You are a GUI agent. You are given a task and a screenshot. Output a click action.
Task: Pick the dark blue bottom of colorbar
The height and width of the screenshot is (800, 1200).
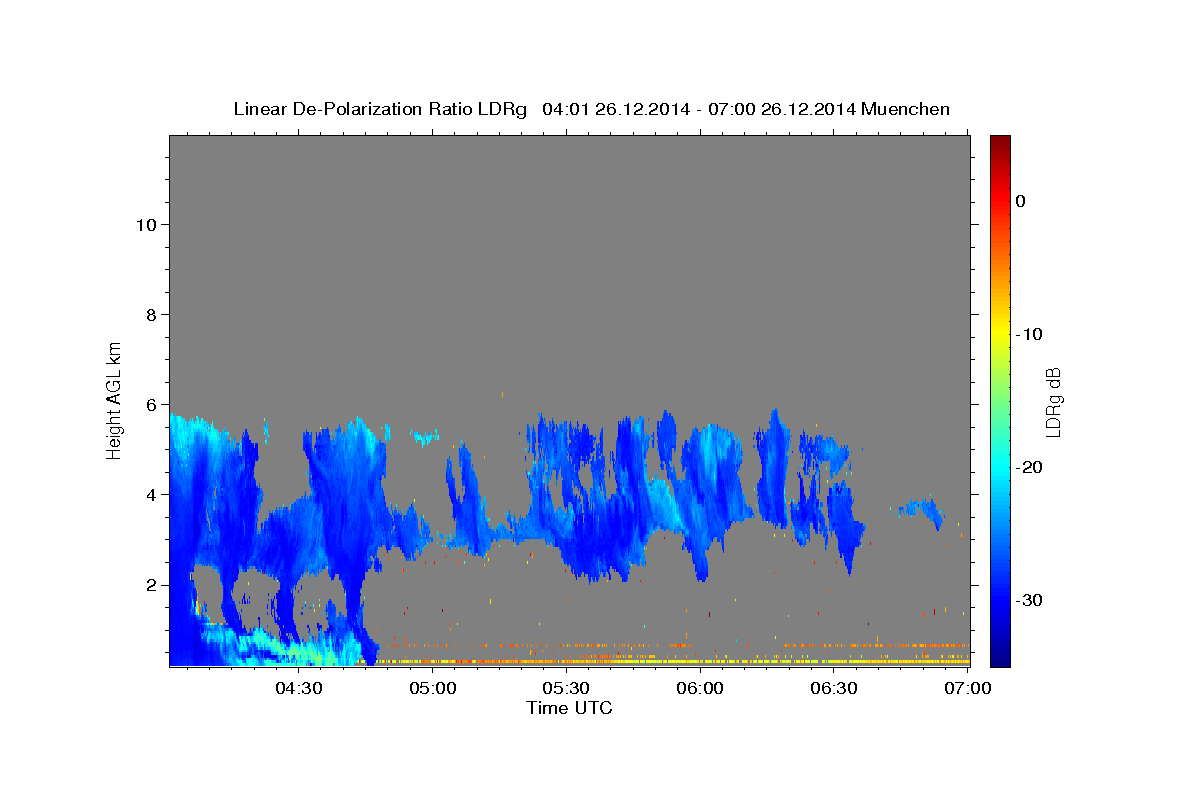[x=999, y=658]
